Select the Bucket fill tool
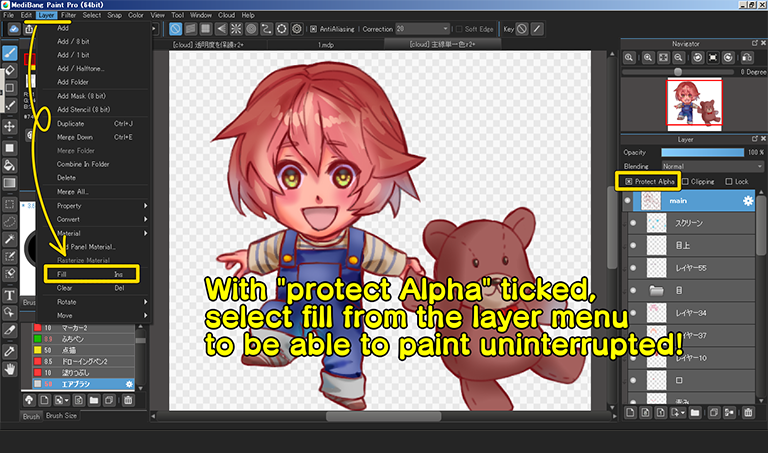Screen dimensions: 768x453 pos(10,166)
